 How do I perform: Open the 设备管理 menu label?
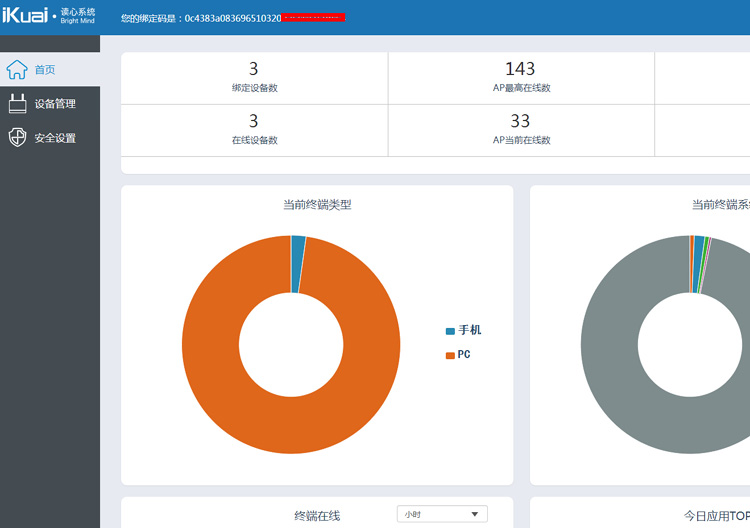[x=55, y=104]
